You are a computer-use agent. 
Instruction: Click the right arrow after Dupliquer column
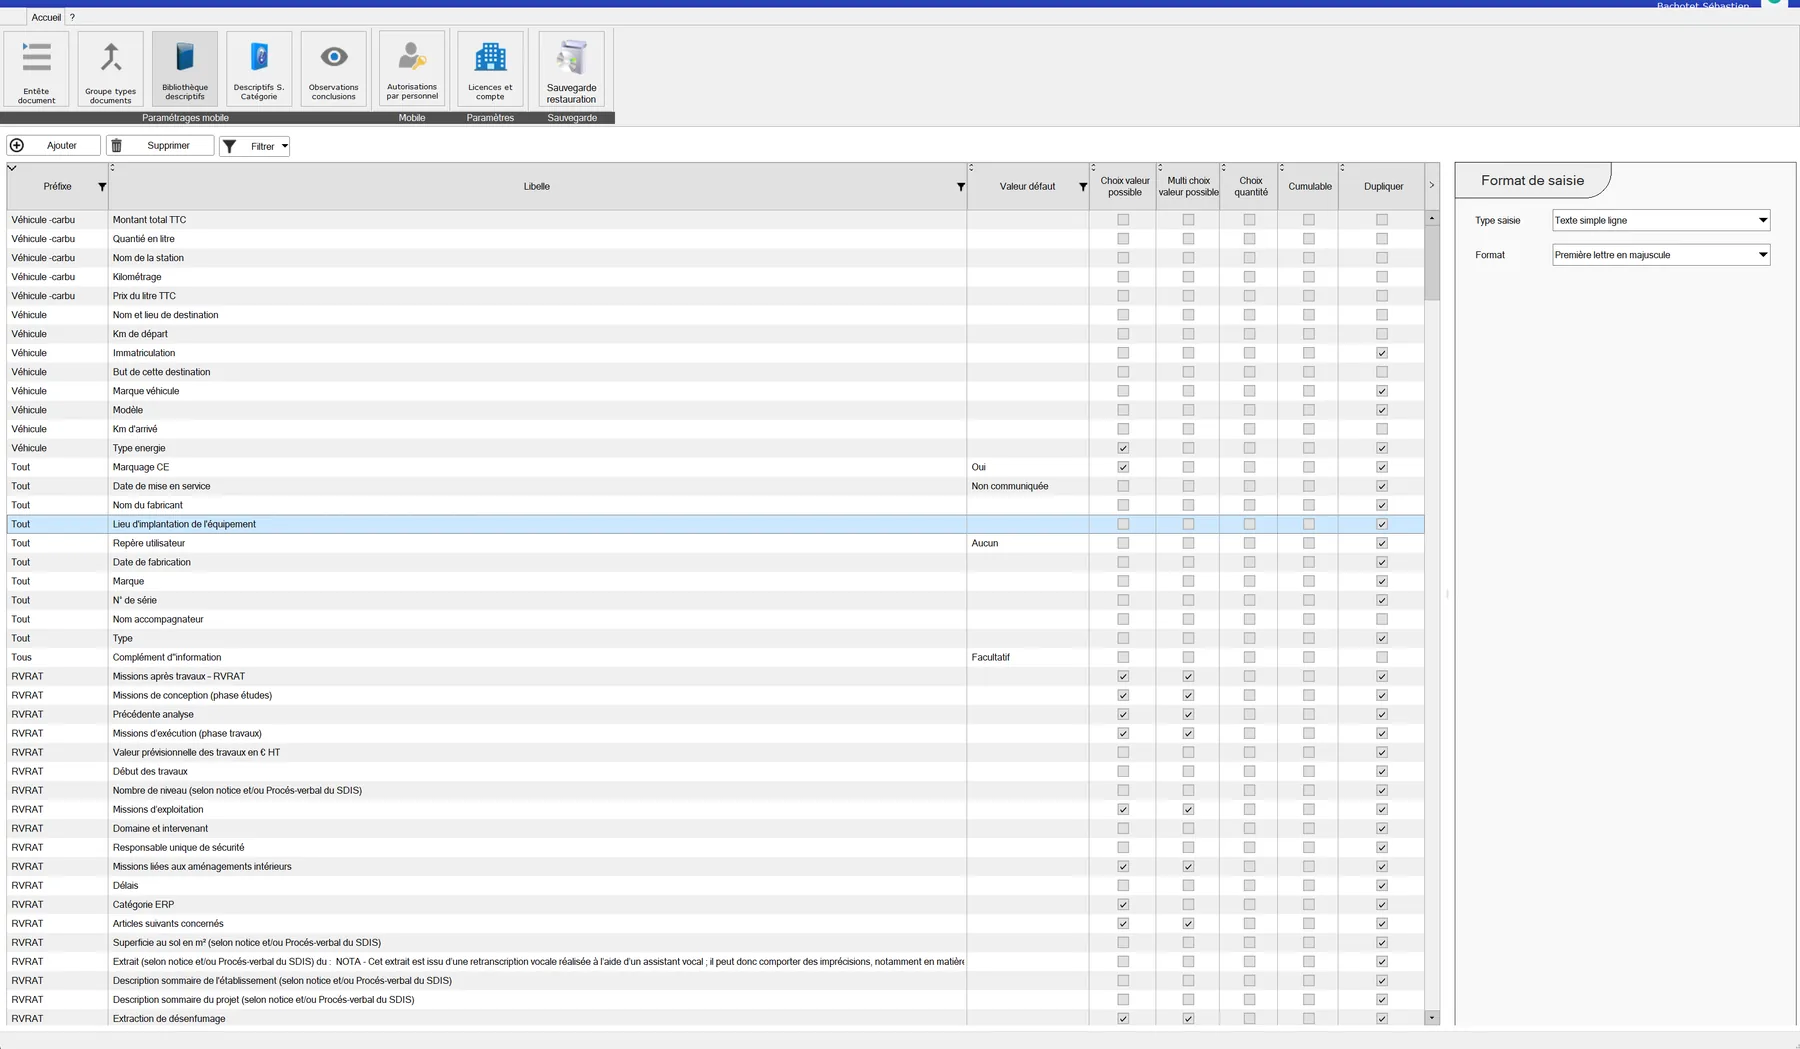pos(1432,186)
